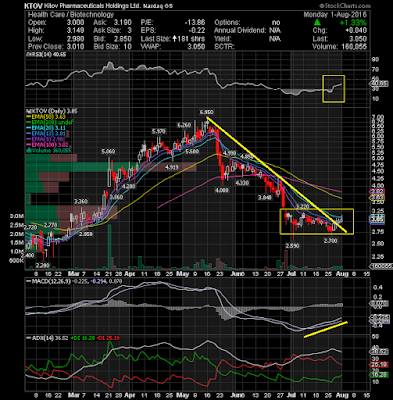Click the 6.950 peak price label

[206, 112]
